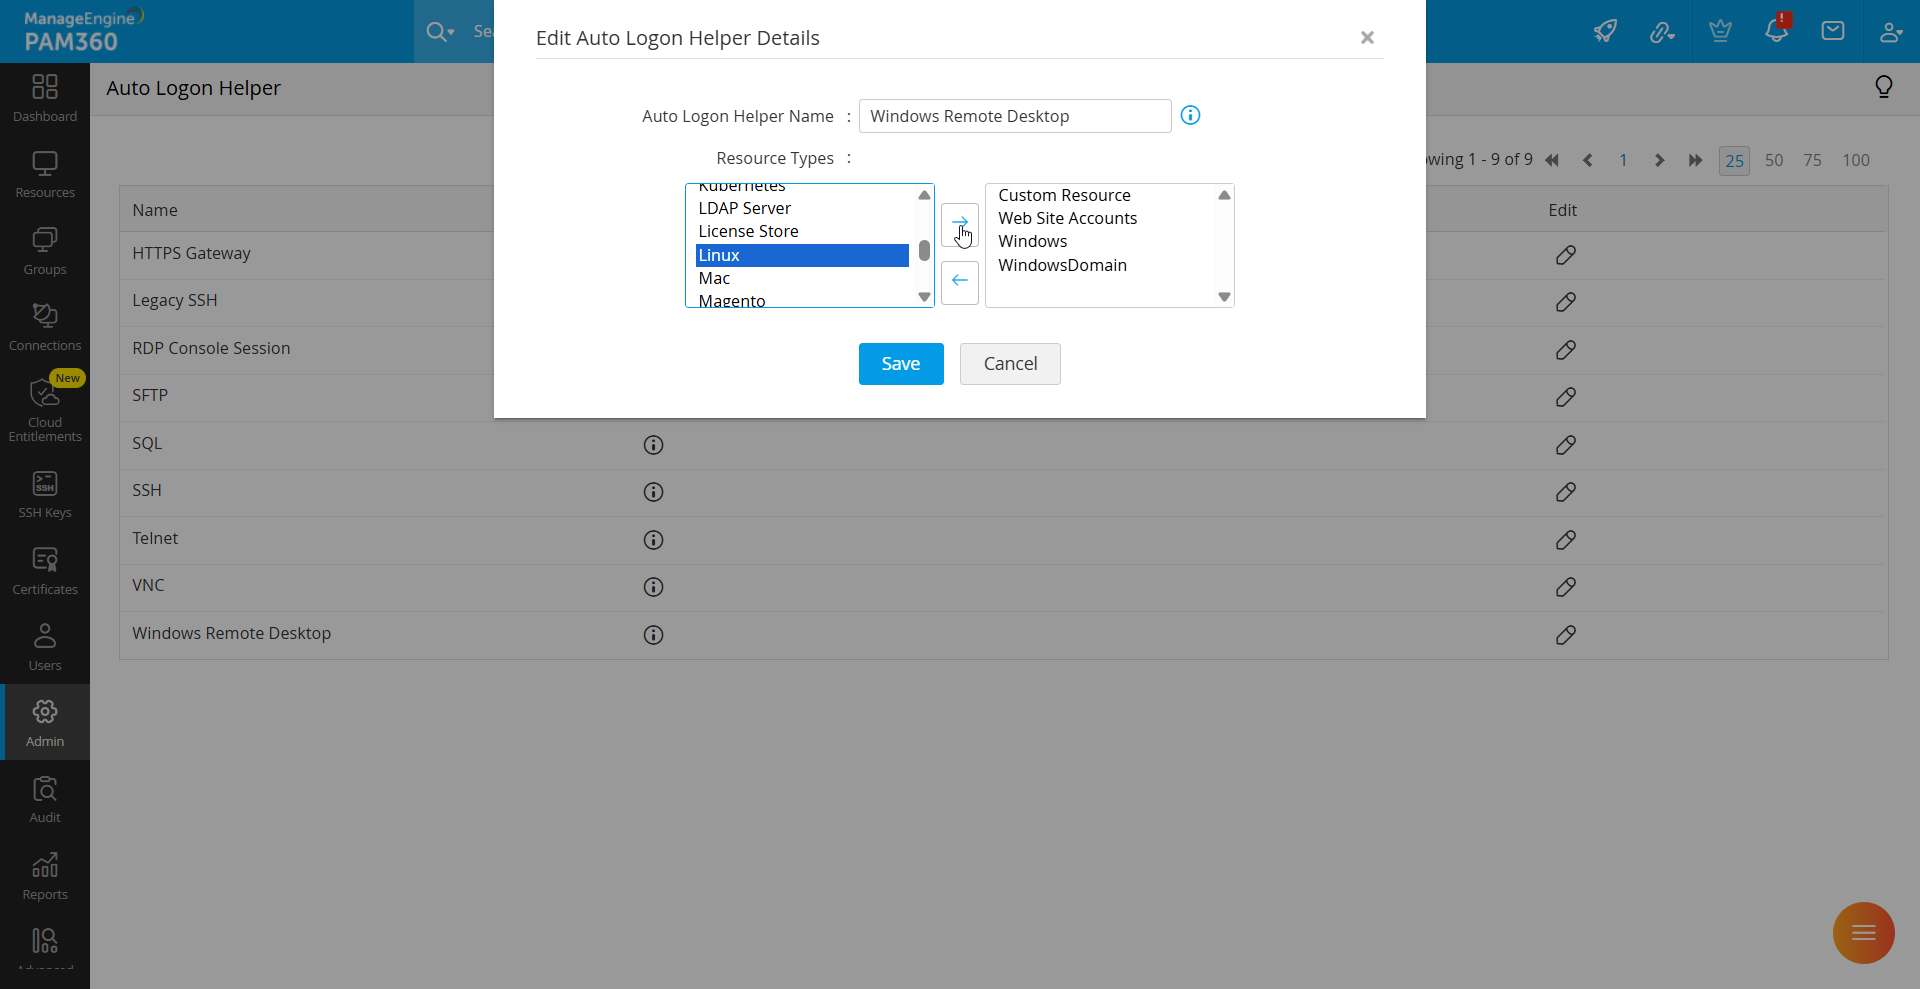Screen dimensions: 1920x989
Task: Edit the SFTP helper using its pencil icon
Action: click(1566, 397)
